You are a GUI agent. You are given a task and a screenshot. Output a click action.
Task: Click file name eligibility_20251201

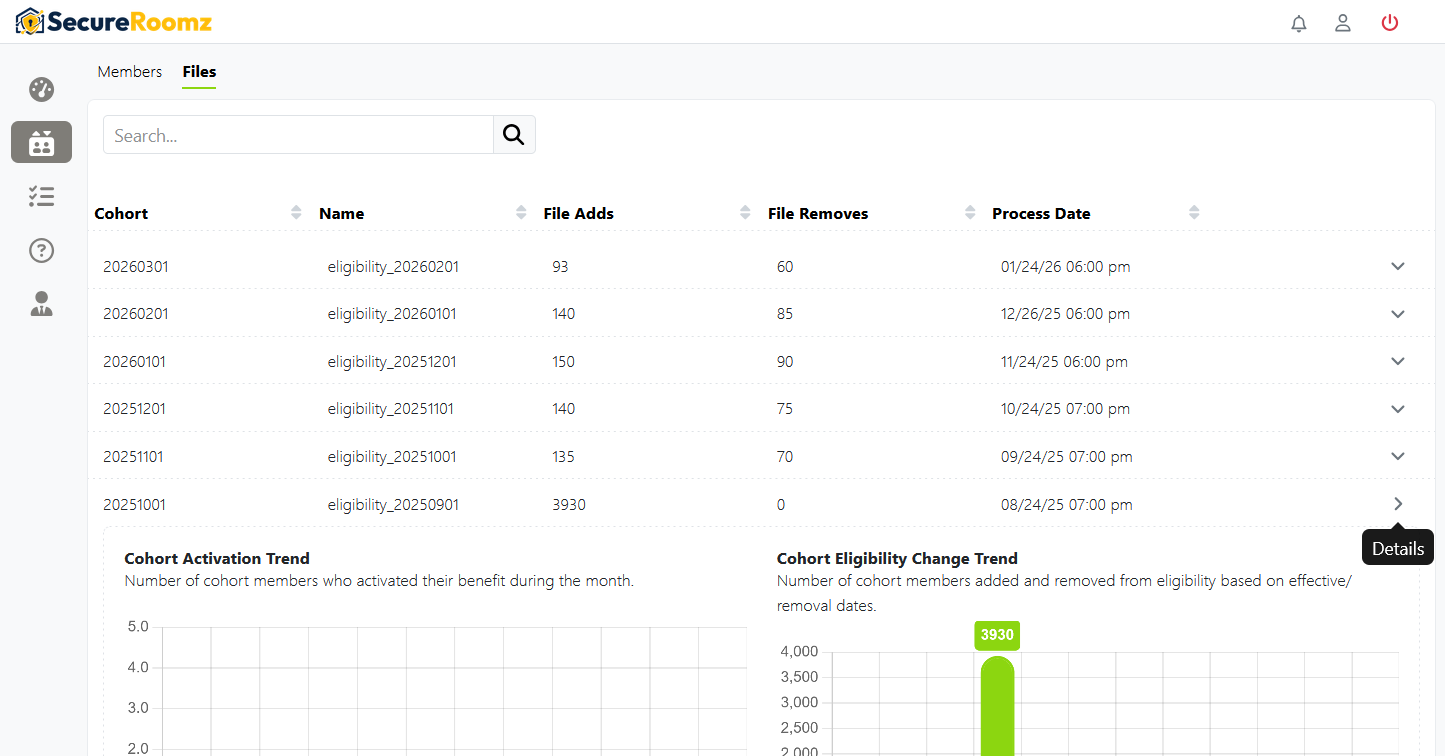(x=392, y=362)
